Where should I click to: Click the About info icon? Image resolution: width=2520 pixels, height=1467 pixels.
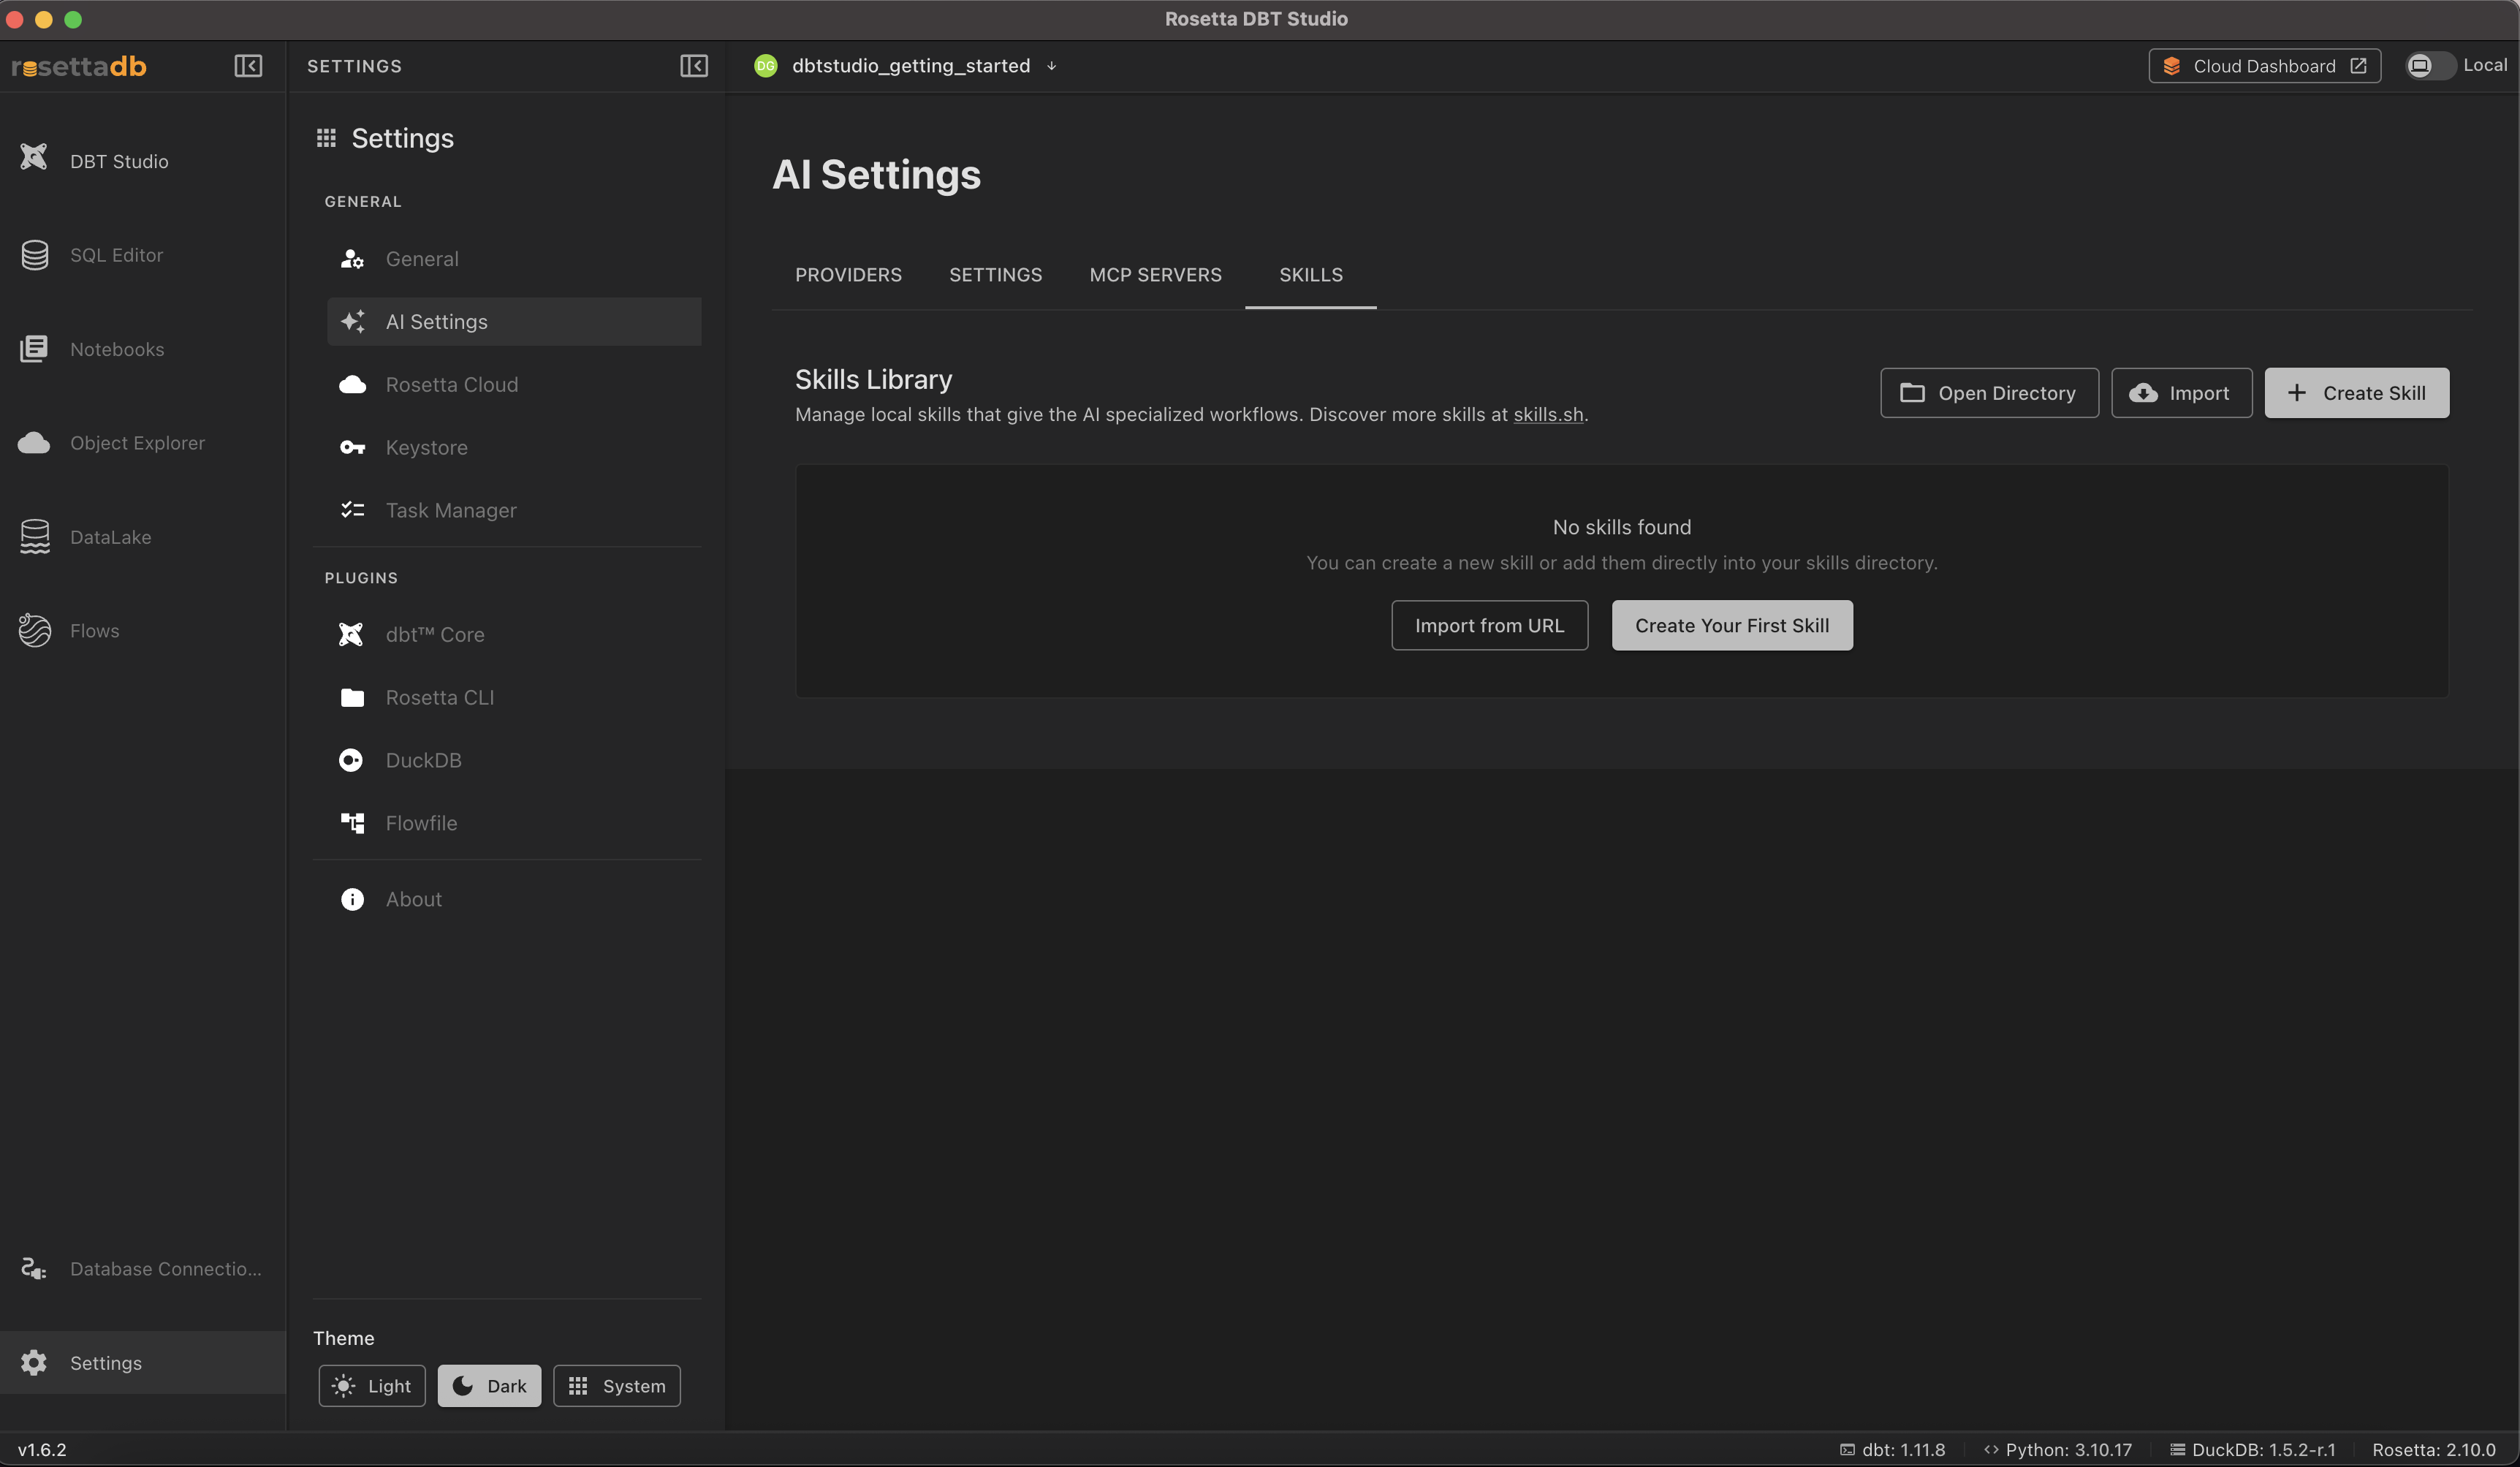click(x=352, y=900)
